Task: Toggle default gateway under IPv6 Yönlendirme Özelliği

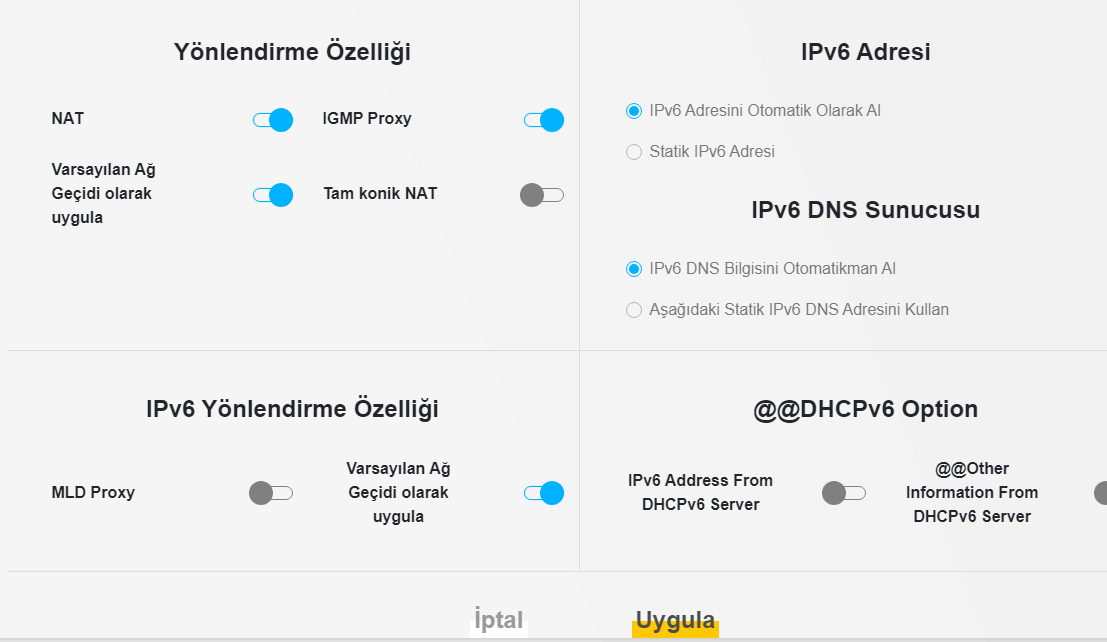Action: coord(543,493)
